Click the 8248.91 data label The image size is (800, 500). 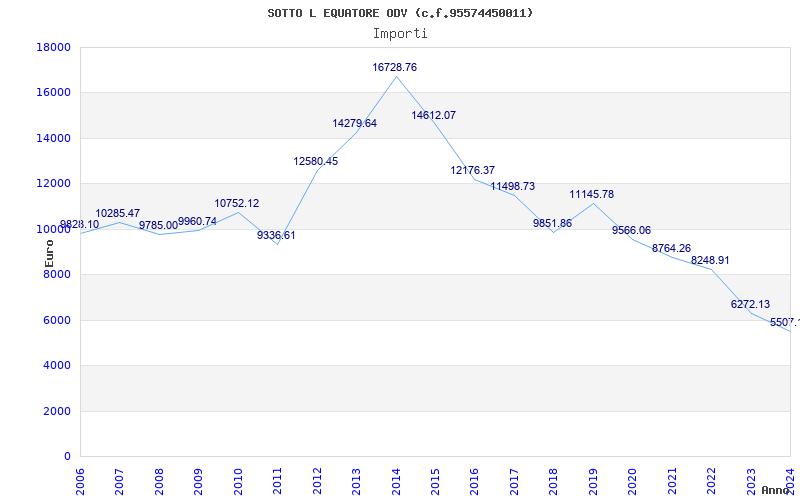710,260
